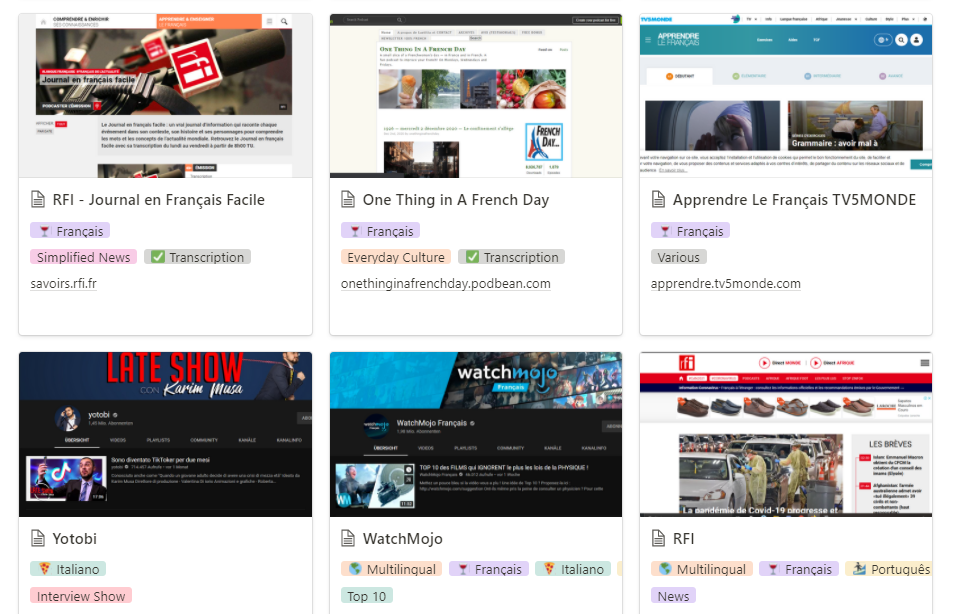Screen dimensions: 964x614
Task: Open the Apprendre Le Français TV5MONDE thumbnail
Action: click(786, 95)
